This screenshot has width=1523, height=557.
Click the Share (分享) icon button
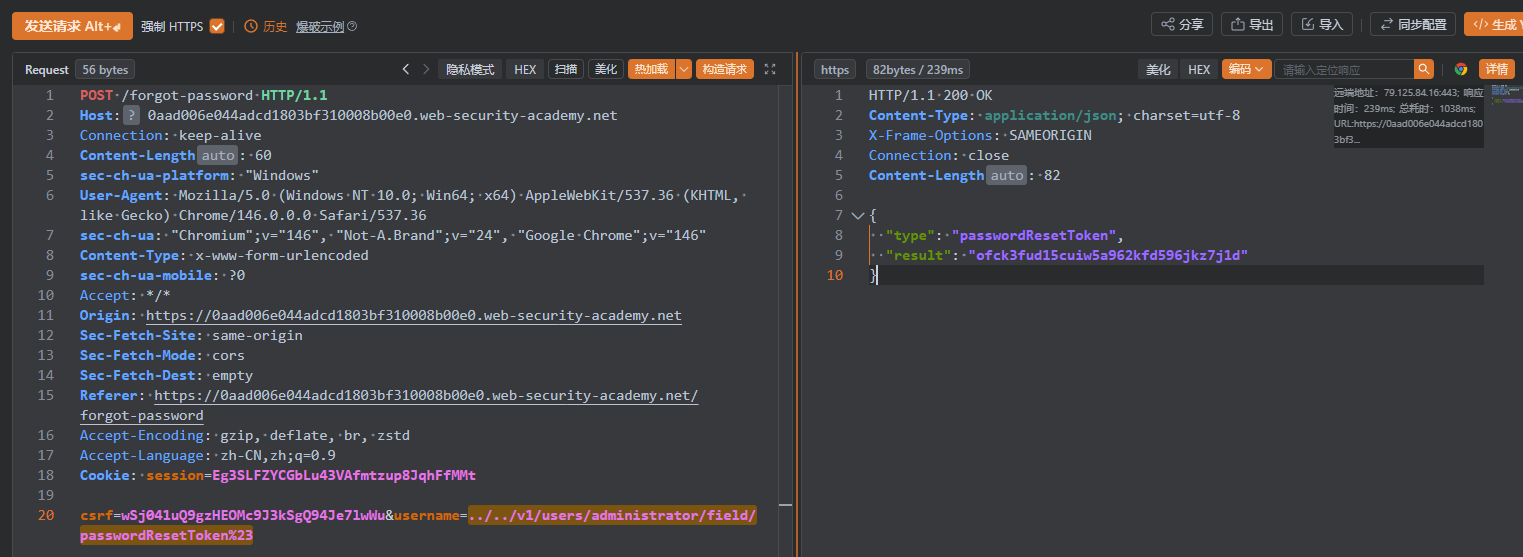(1182, 25)
